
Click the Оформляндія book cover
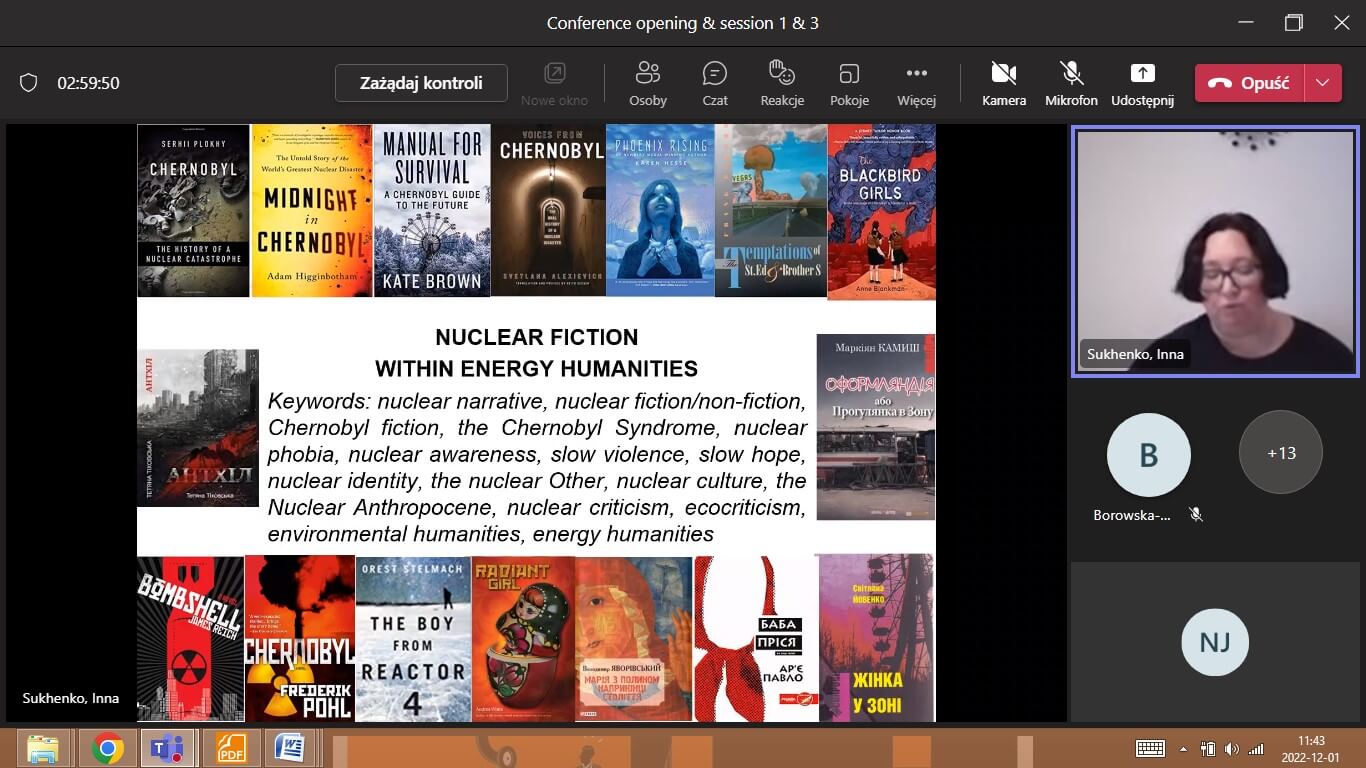(876, 427)
